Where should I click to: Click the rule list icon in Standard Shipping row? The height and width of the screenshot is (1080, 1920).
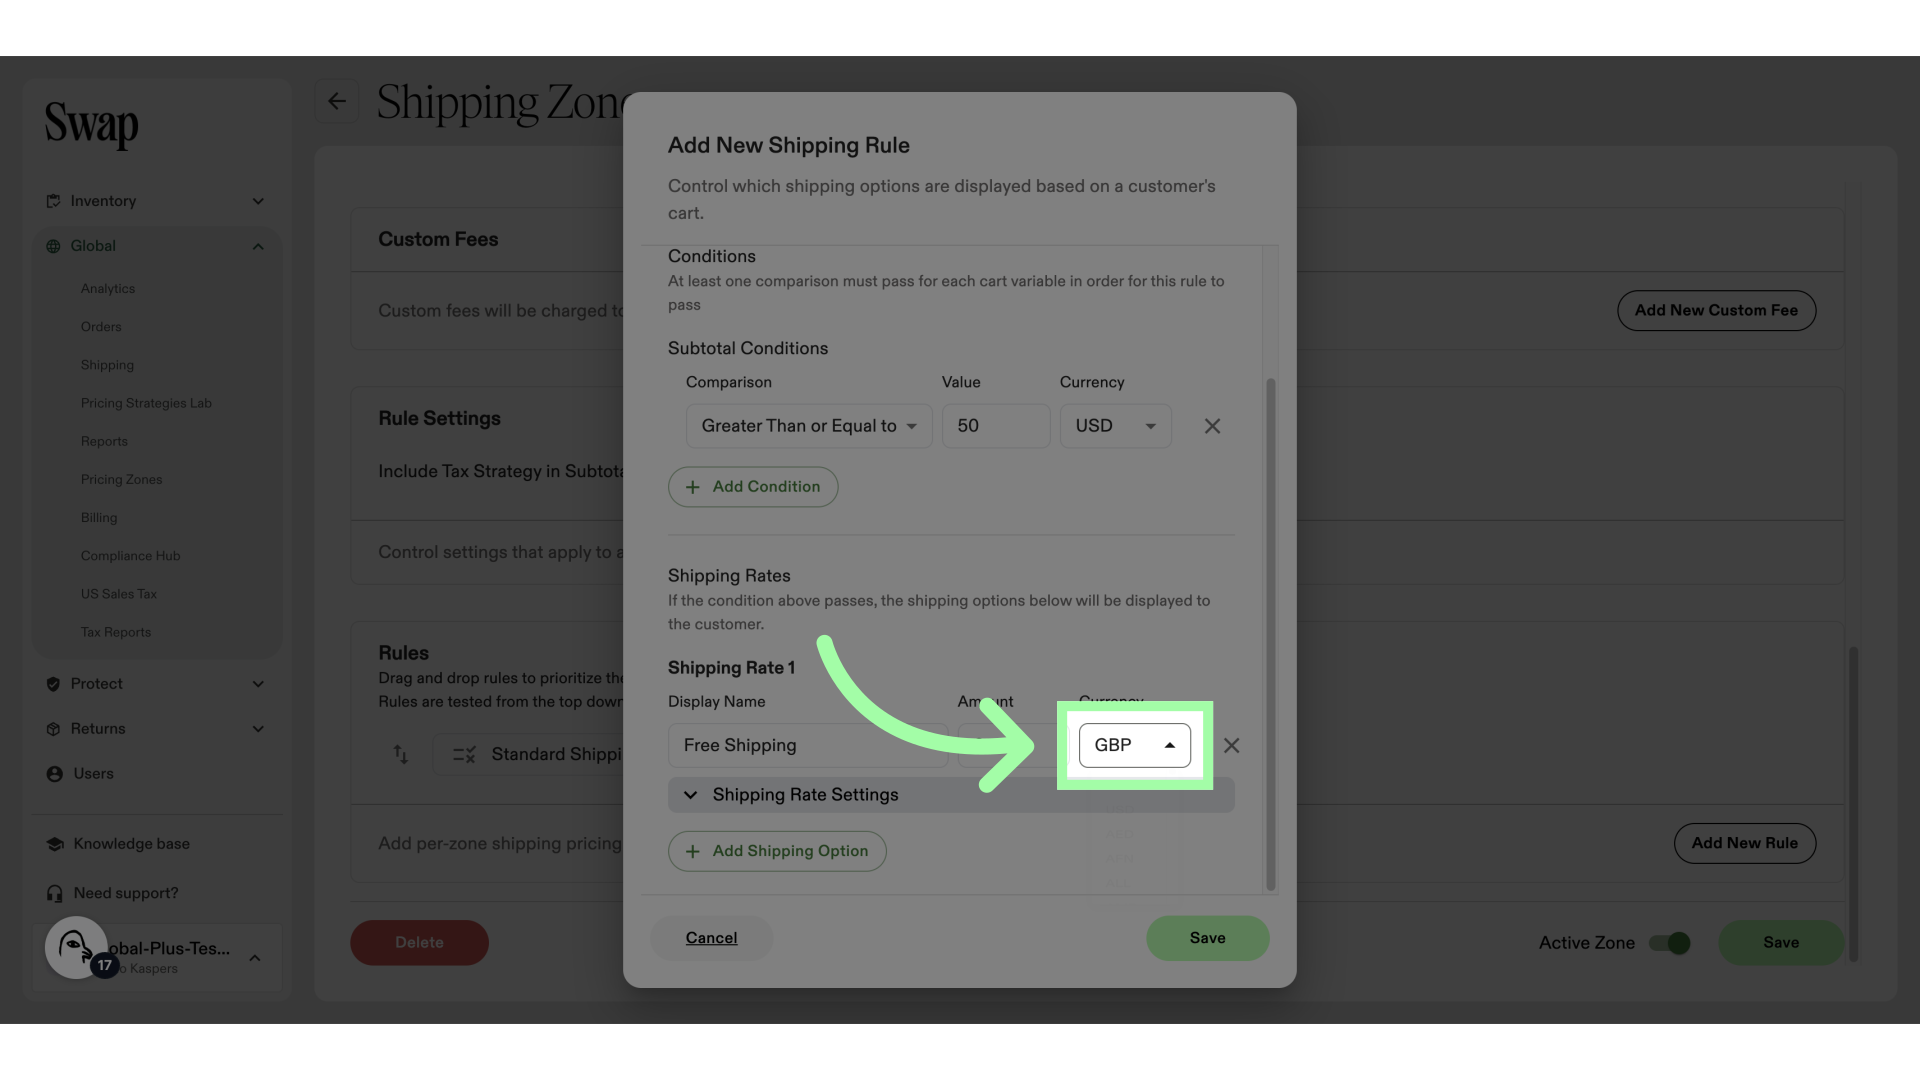tap(464, 754)
